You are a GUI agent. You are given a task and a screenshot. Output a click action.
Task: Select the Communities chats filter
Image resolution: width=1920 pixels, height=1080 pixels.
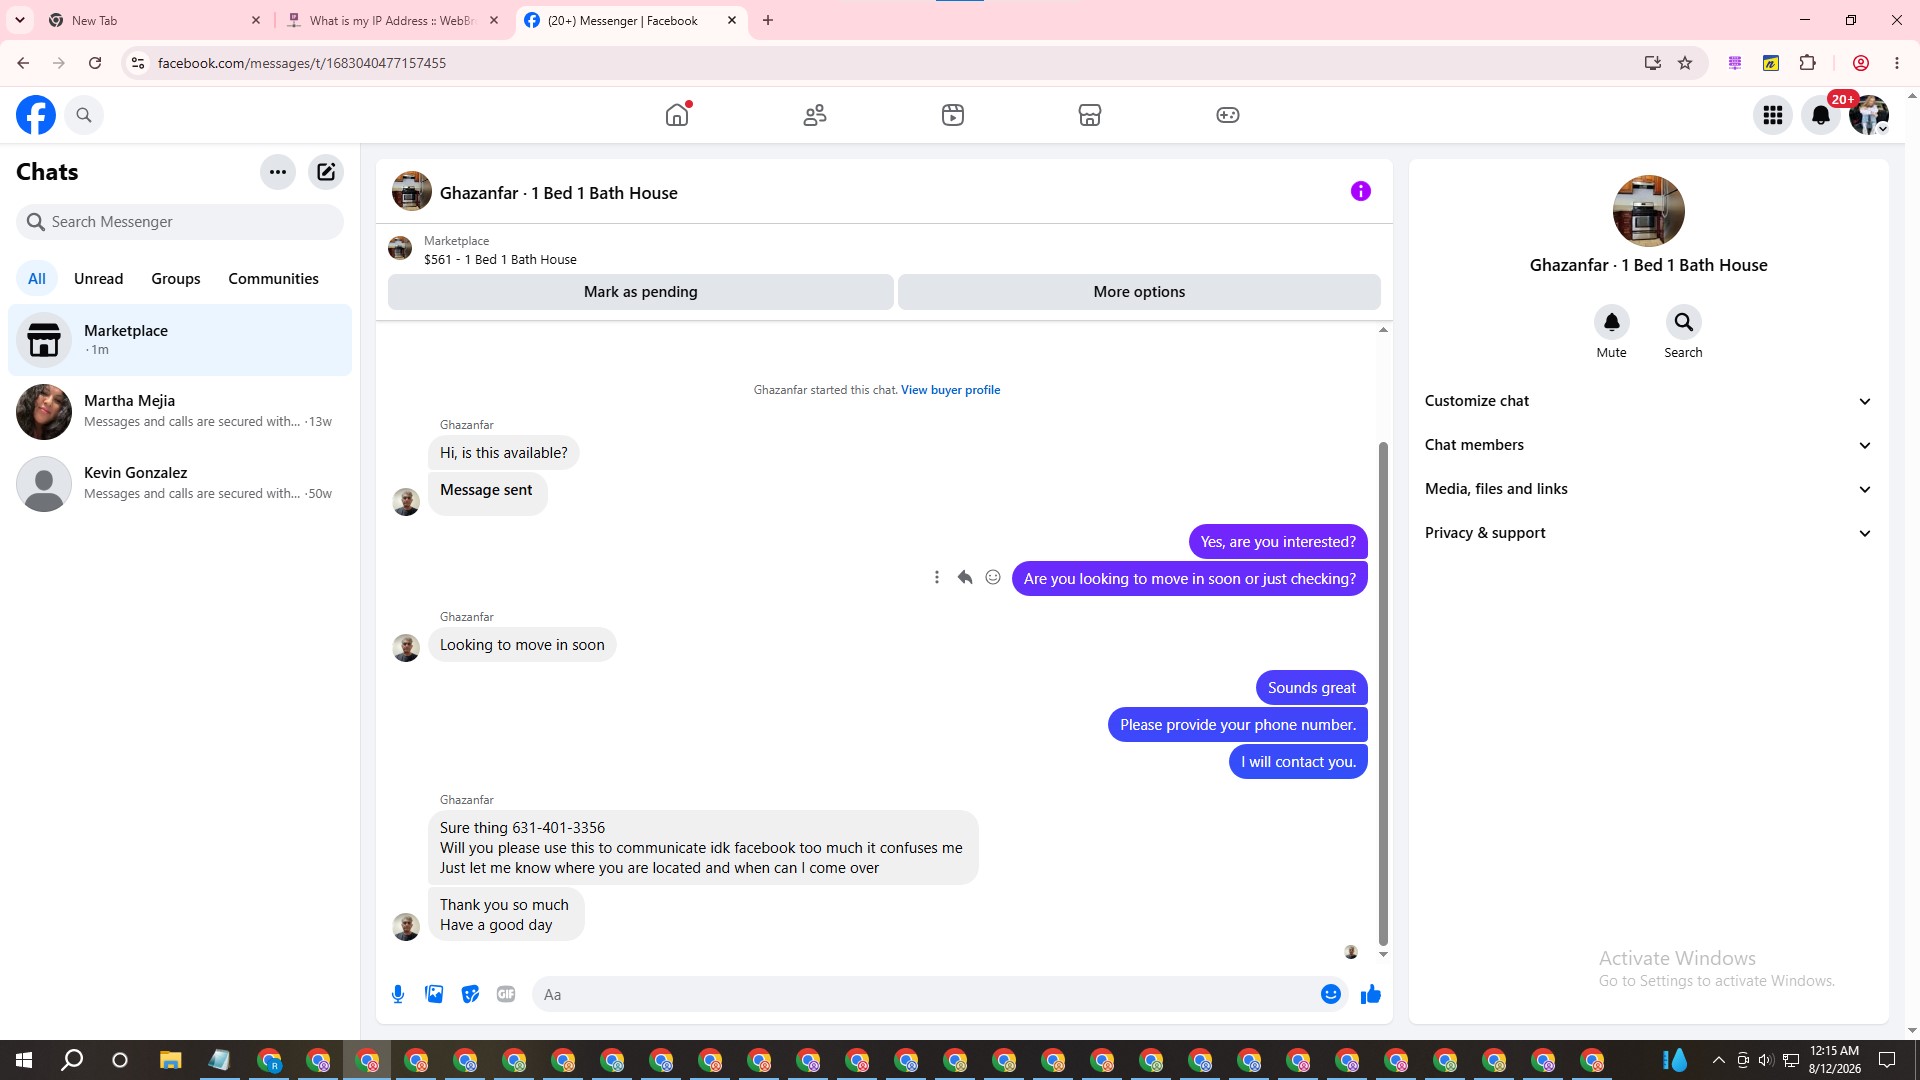[x=273, y=279]
